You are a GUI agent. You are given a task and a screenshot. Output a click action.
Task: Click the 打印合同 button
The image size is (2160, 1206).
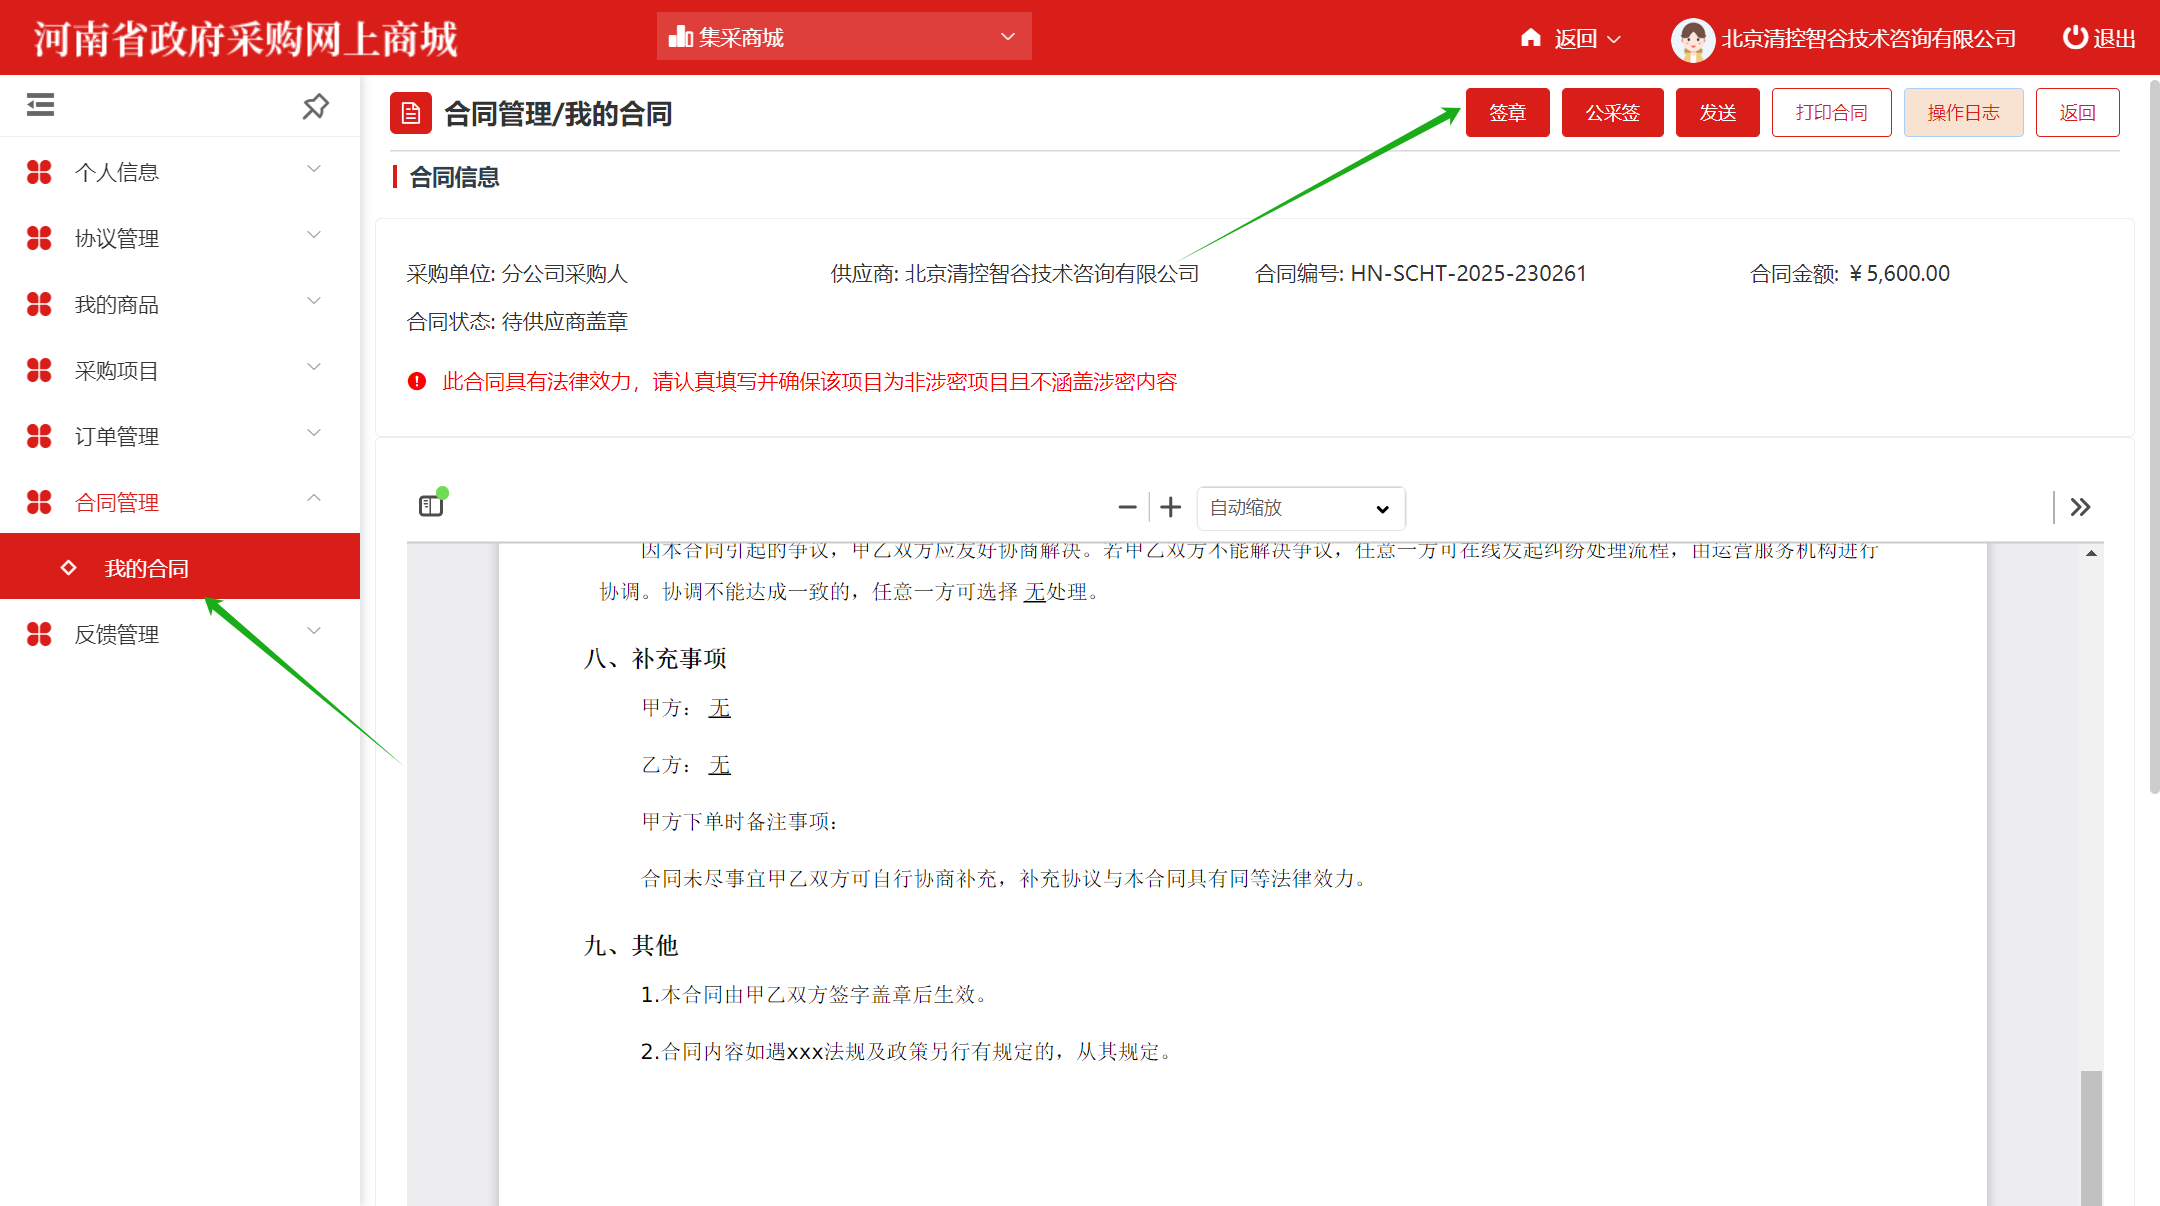1831,112
